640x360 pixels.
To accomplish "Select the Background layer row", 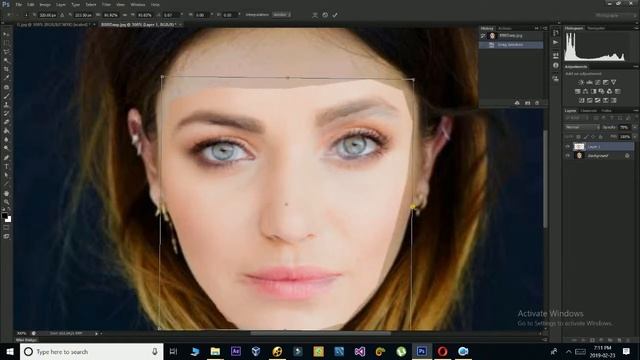I will click(x=599, y=156).
